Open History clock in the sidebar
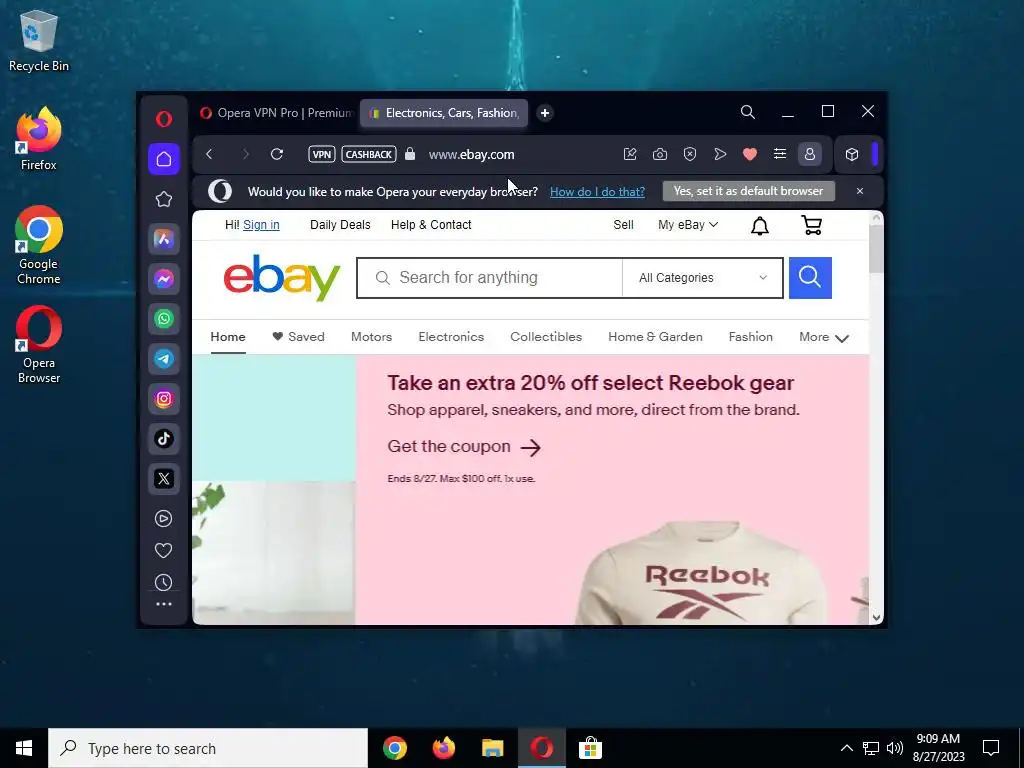The image size is (1024, 768). click(x=163, y=583)
